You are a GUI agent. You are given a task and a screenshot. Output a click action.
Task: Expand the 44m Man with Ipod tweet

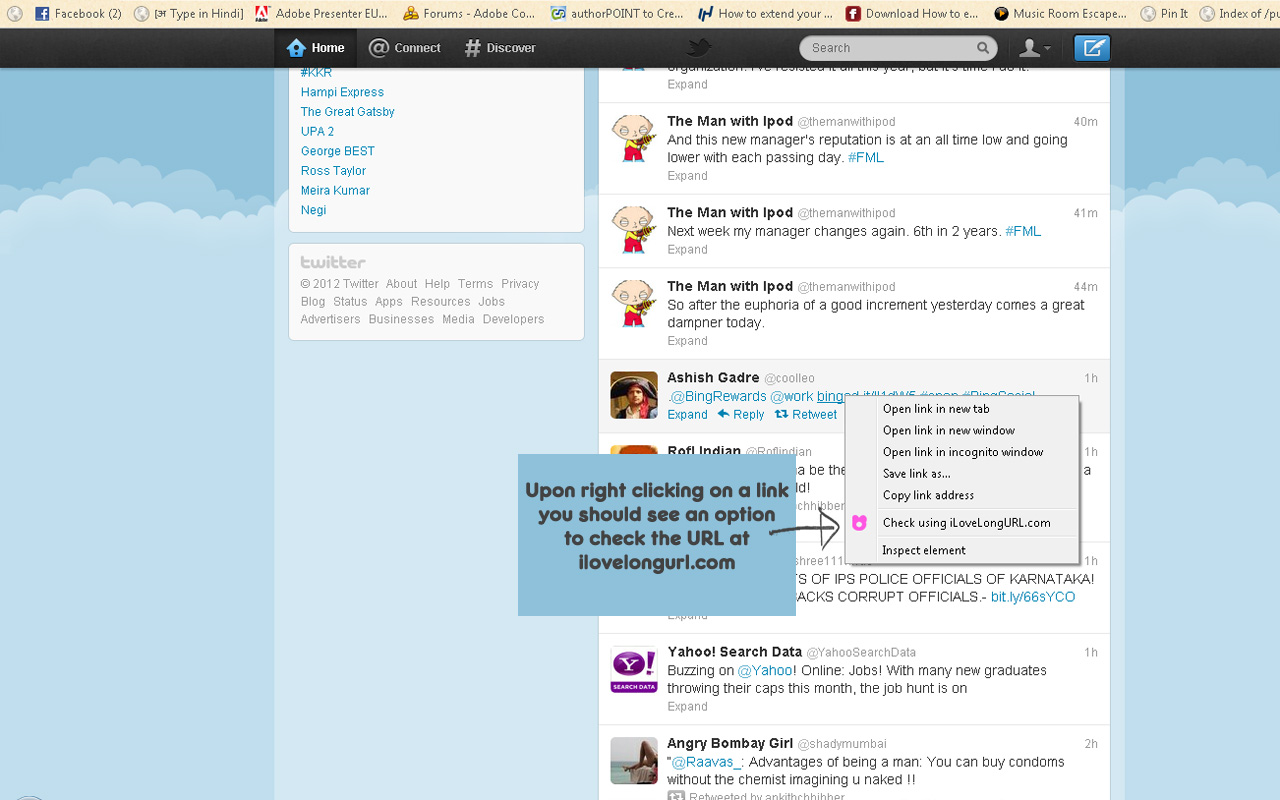[687, 341]
